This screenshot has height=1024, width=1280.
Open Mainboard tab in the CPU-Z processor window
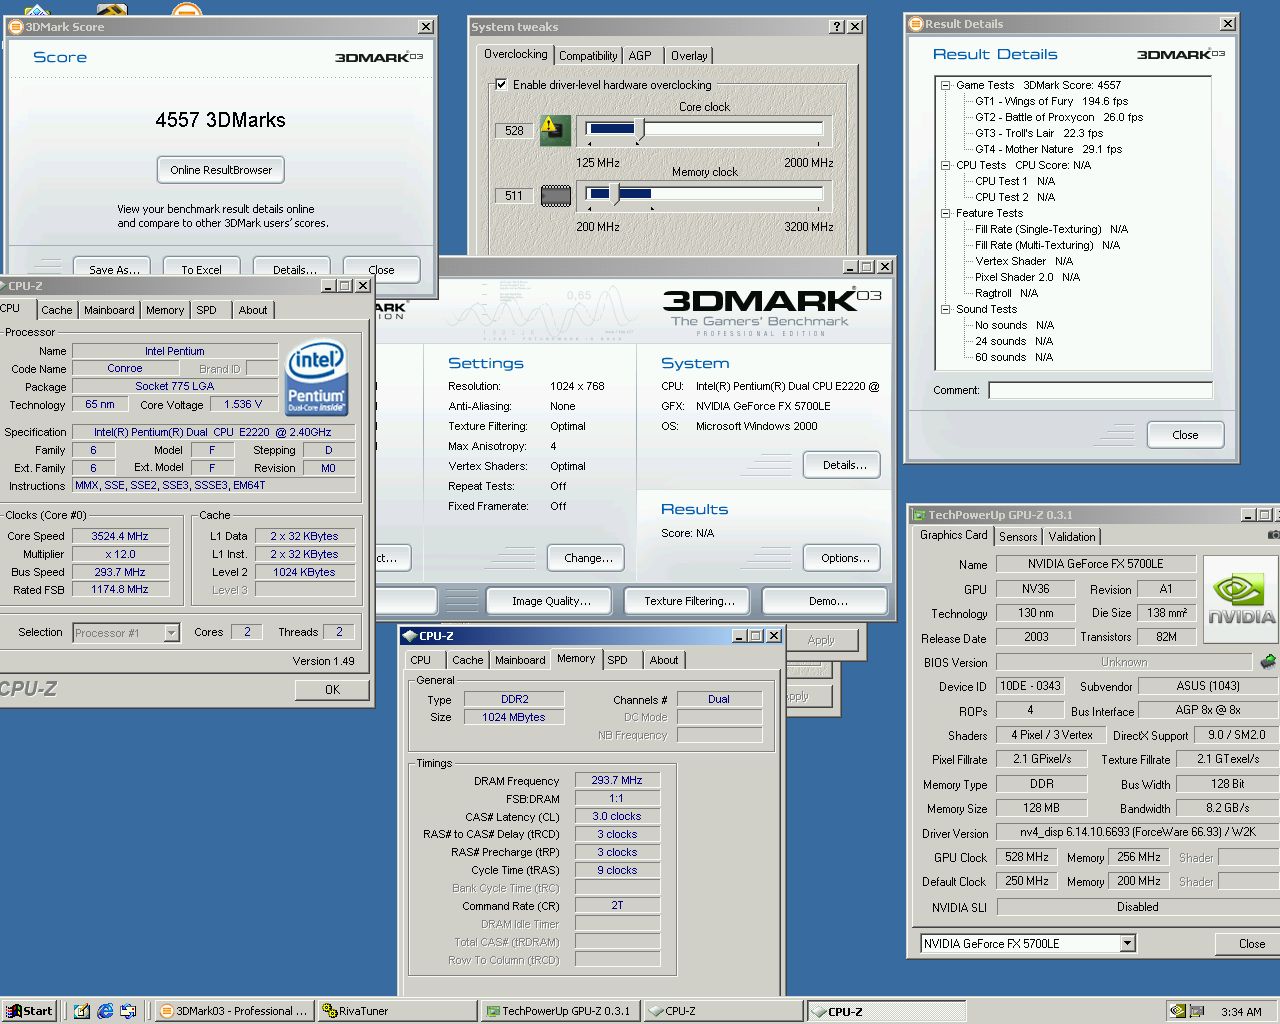(109, 310)
